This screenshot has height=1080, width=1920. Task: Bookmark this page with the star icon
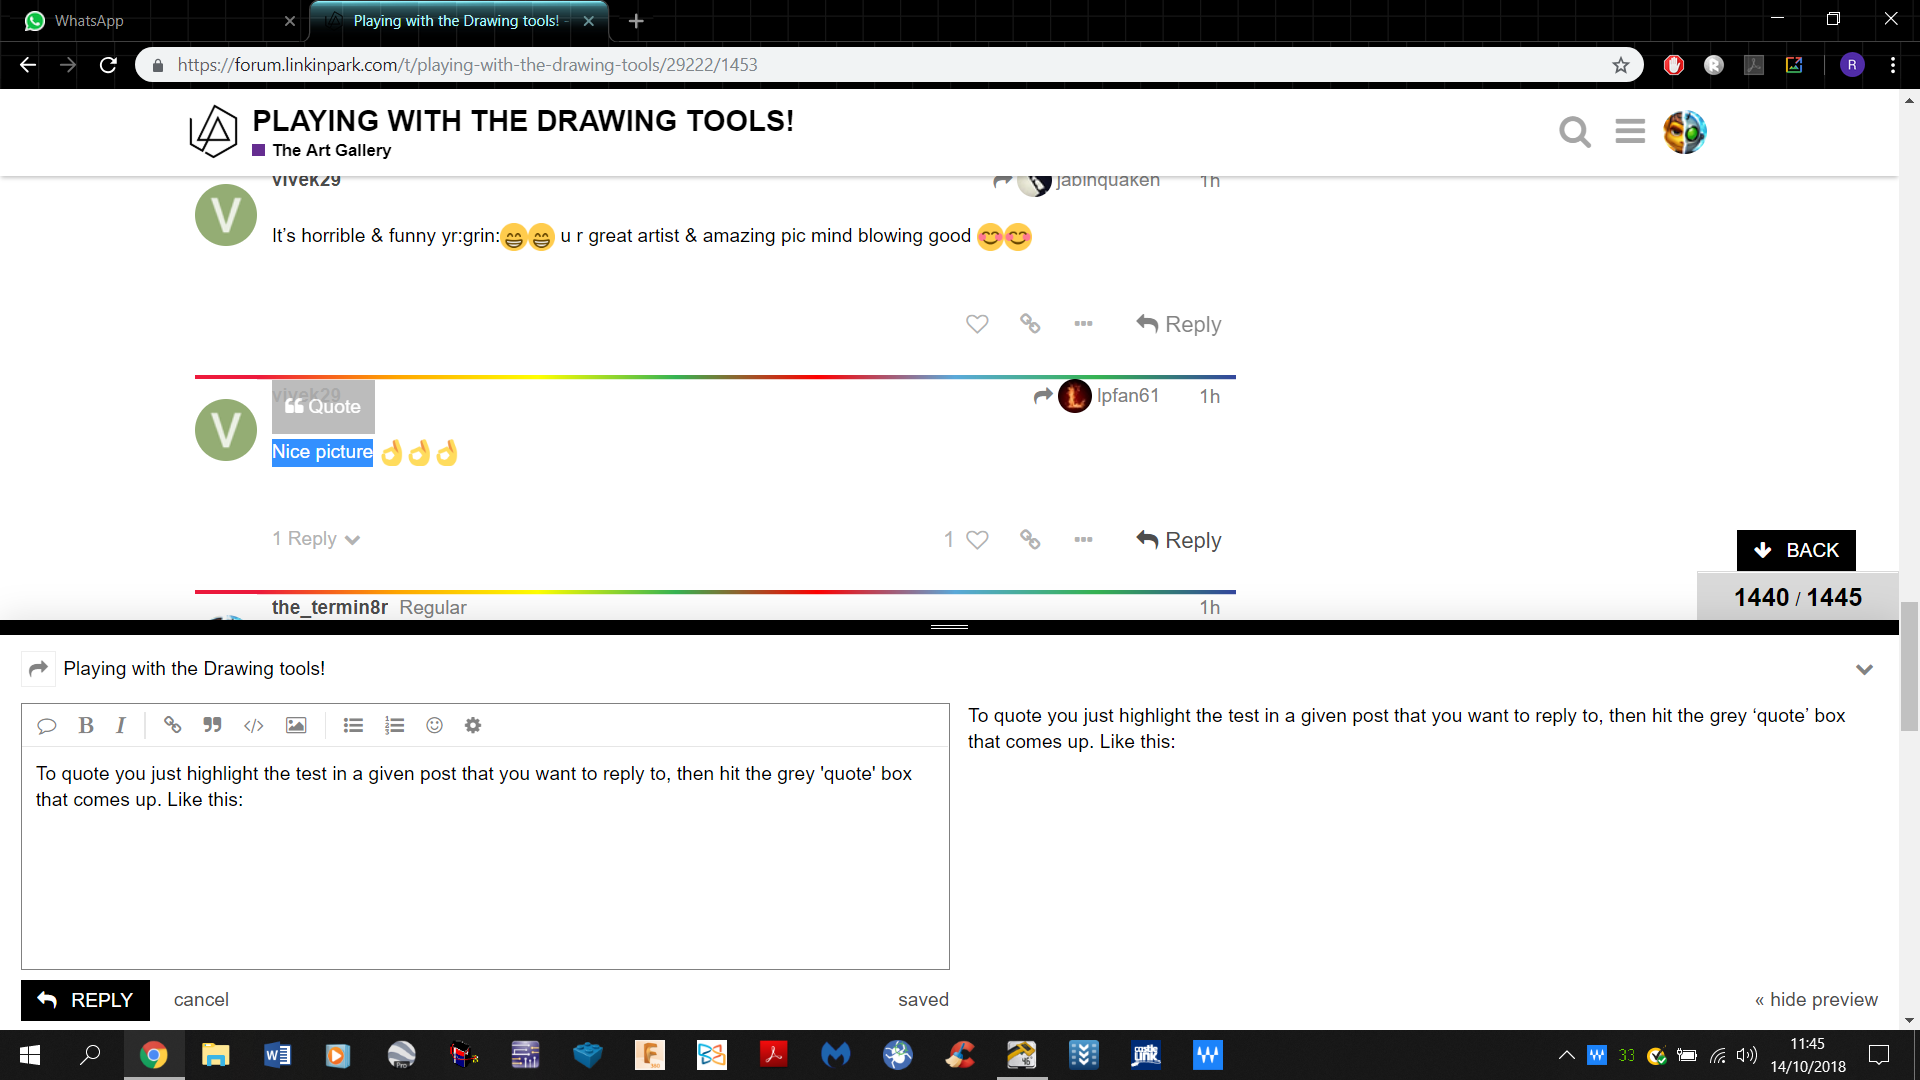1621,65
